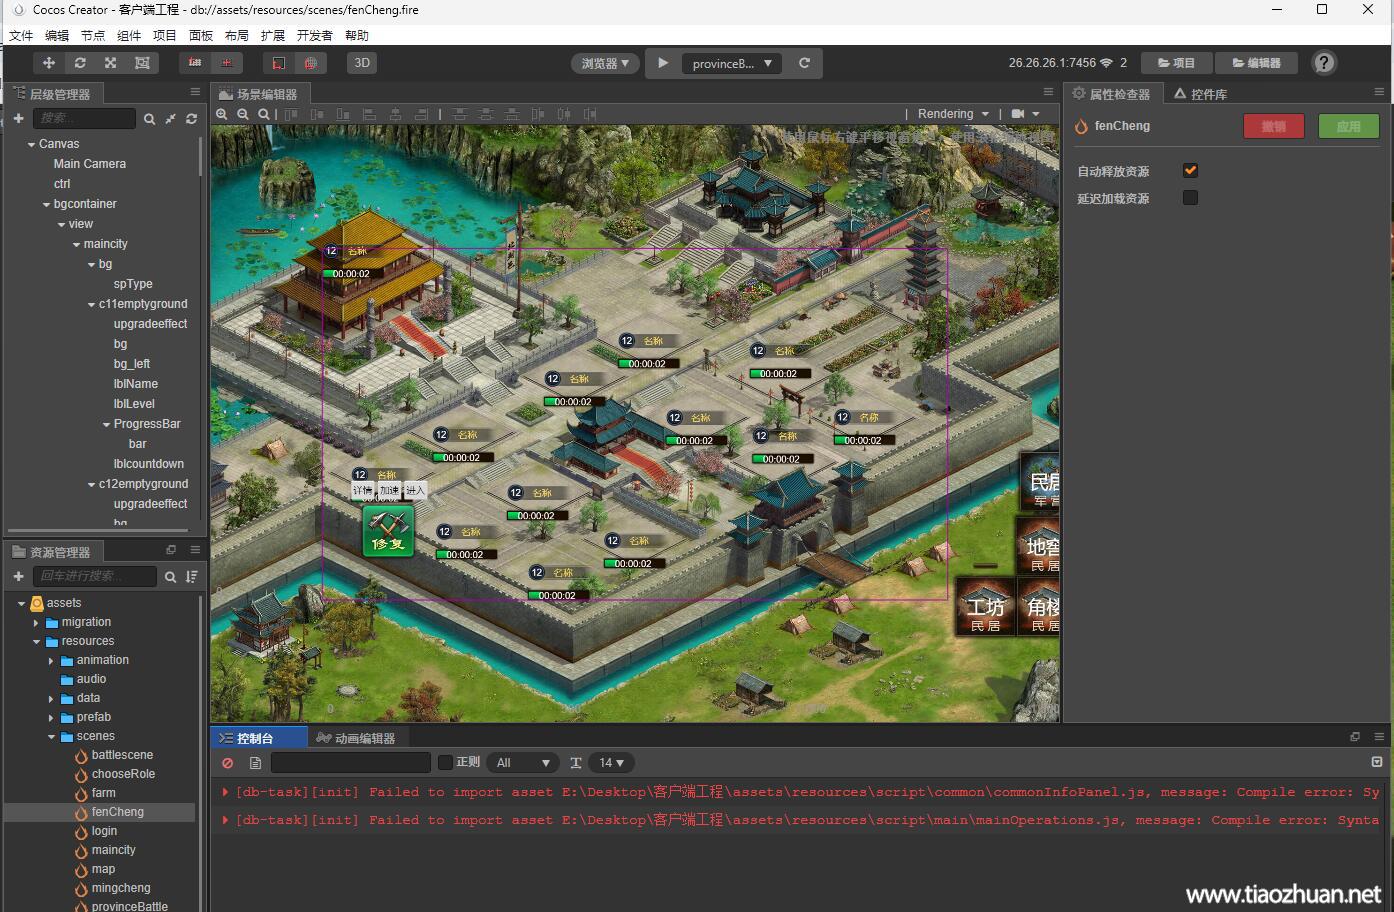Click the add asset plus icon

18,576
